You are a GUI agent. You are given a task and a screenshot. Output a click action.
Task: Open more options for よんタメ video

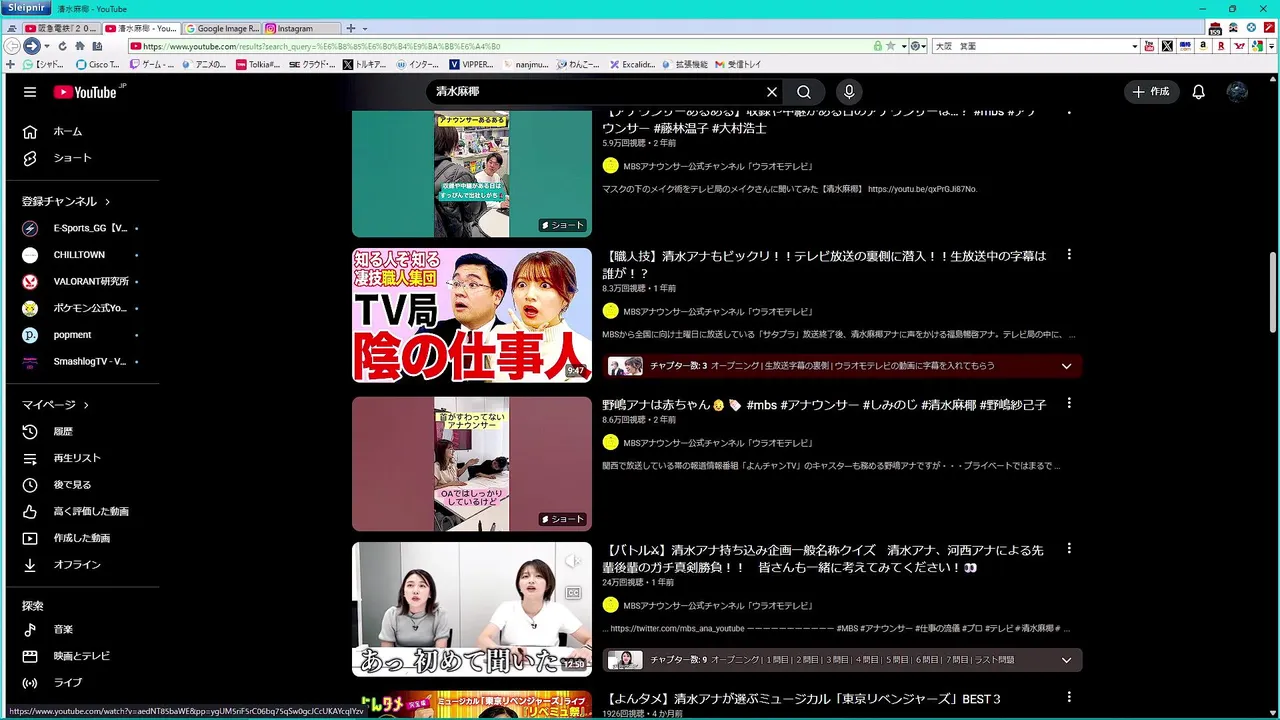tap(1069, 697)
